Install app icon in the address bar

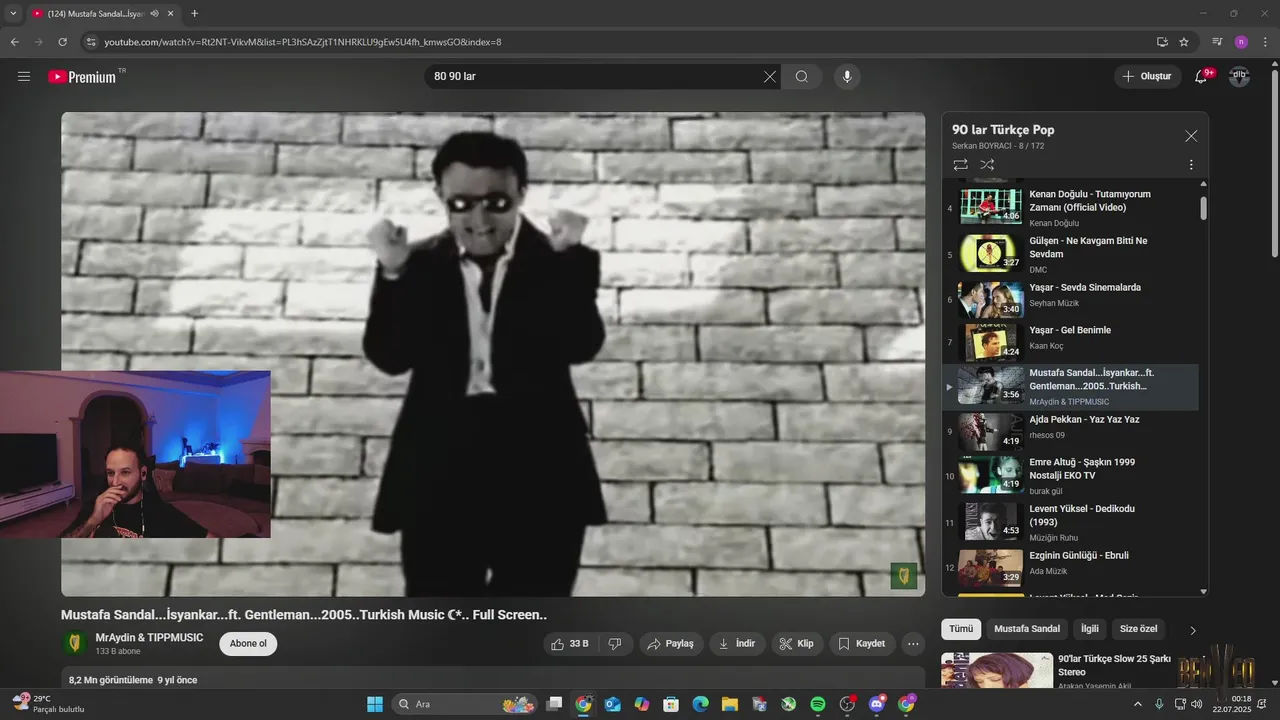[x=1162, y=42]
